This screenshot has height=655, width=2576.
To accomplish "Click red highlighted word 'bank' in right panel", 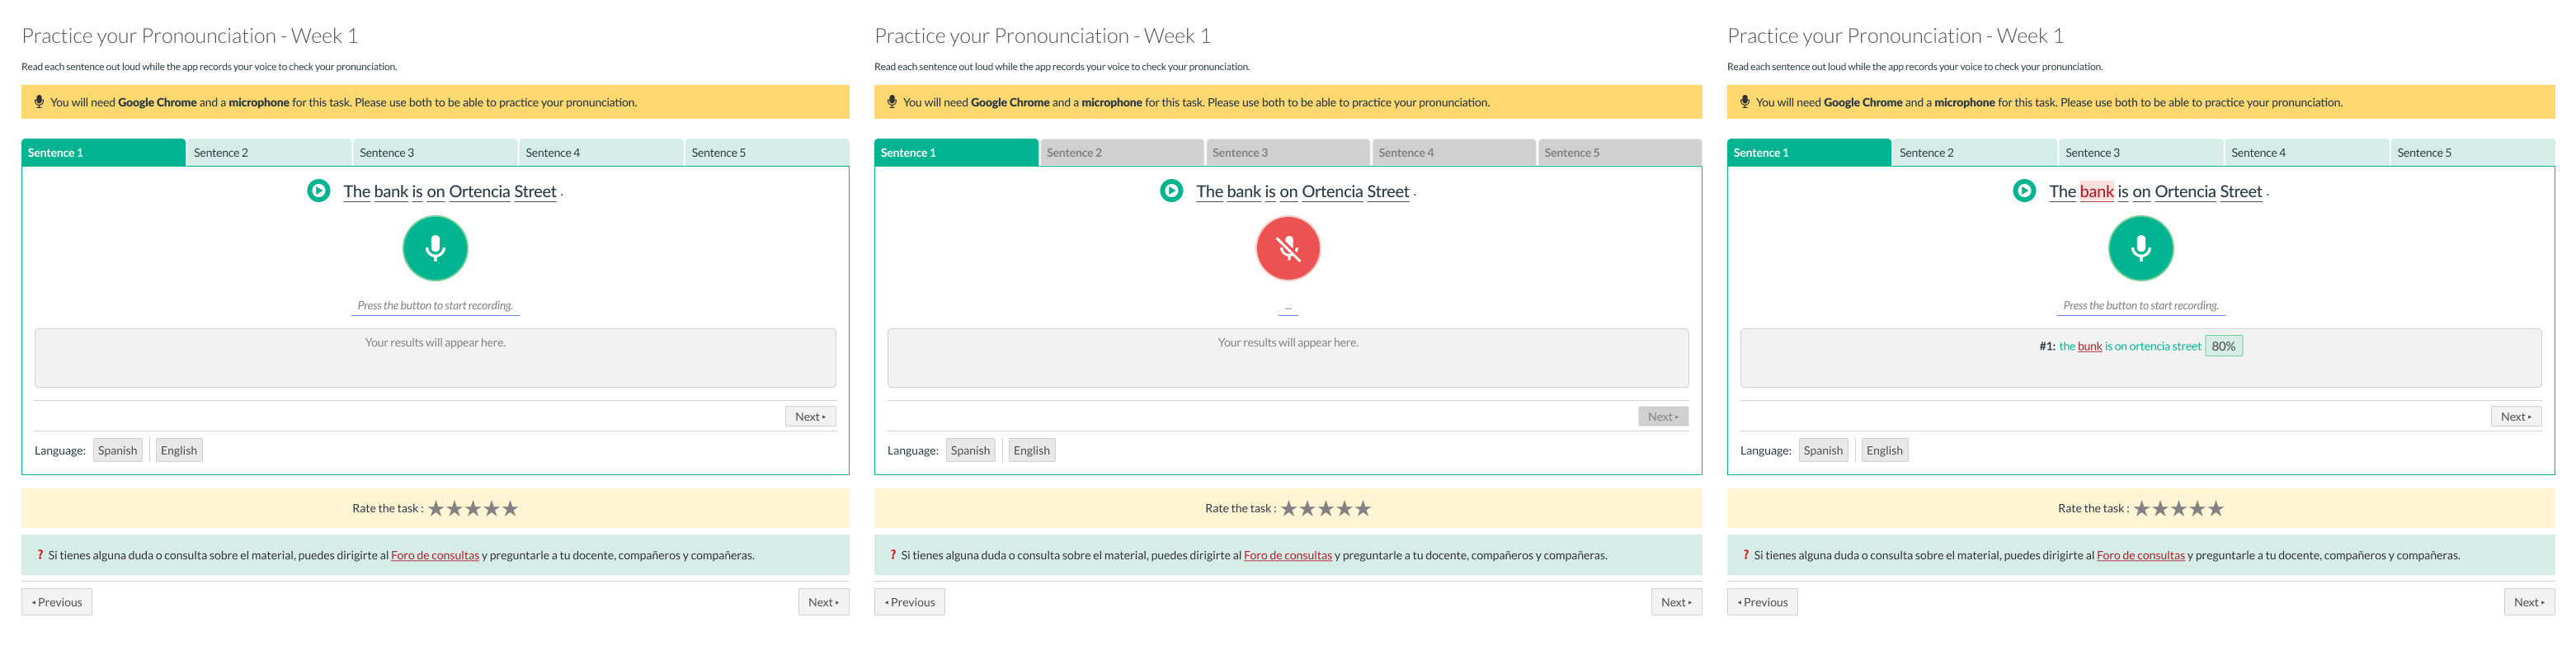I will point(2097,191).
